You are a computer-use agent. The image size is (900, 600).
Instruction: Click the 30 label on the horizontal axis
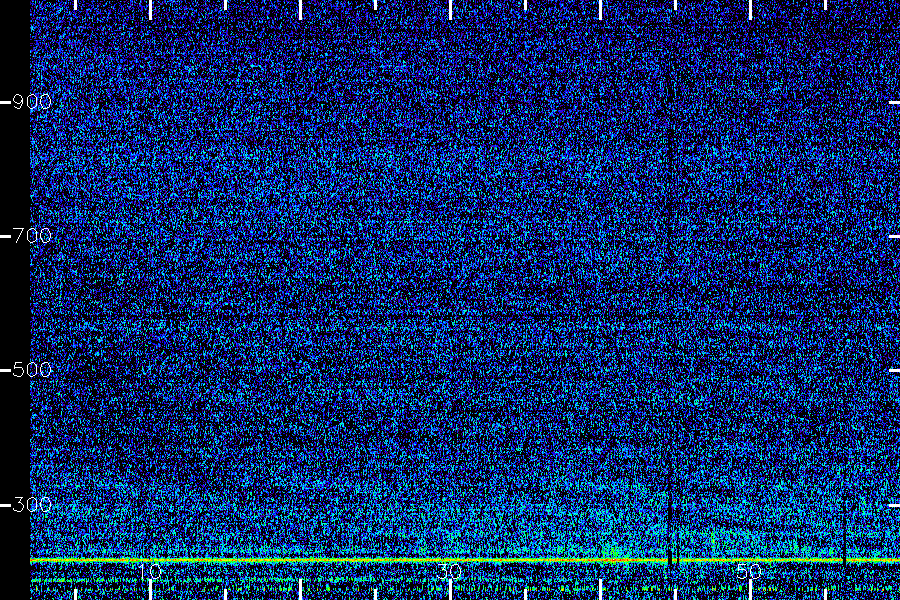tap(449, 572)
